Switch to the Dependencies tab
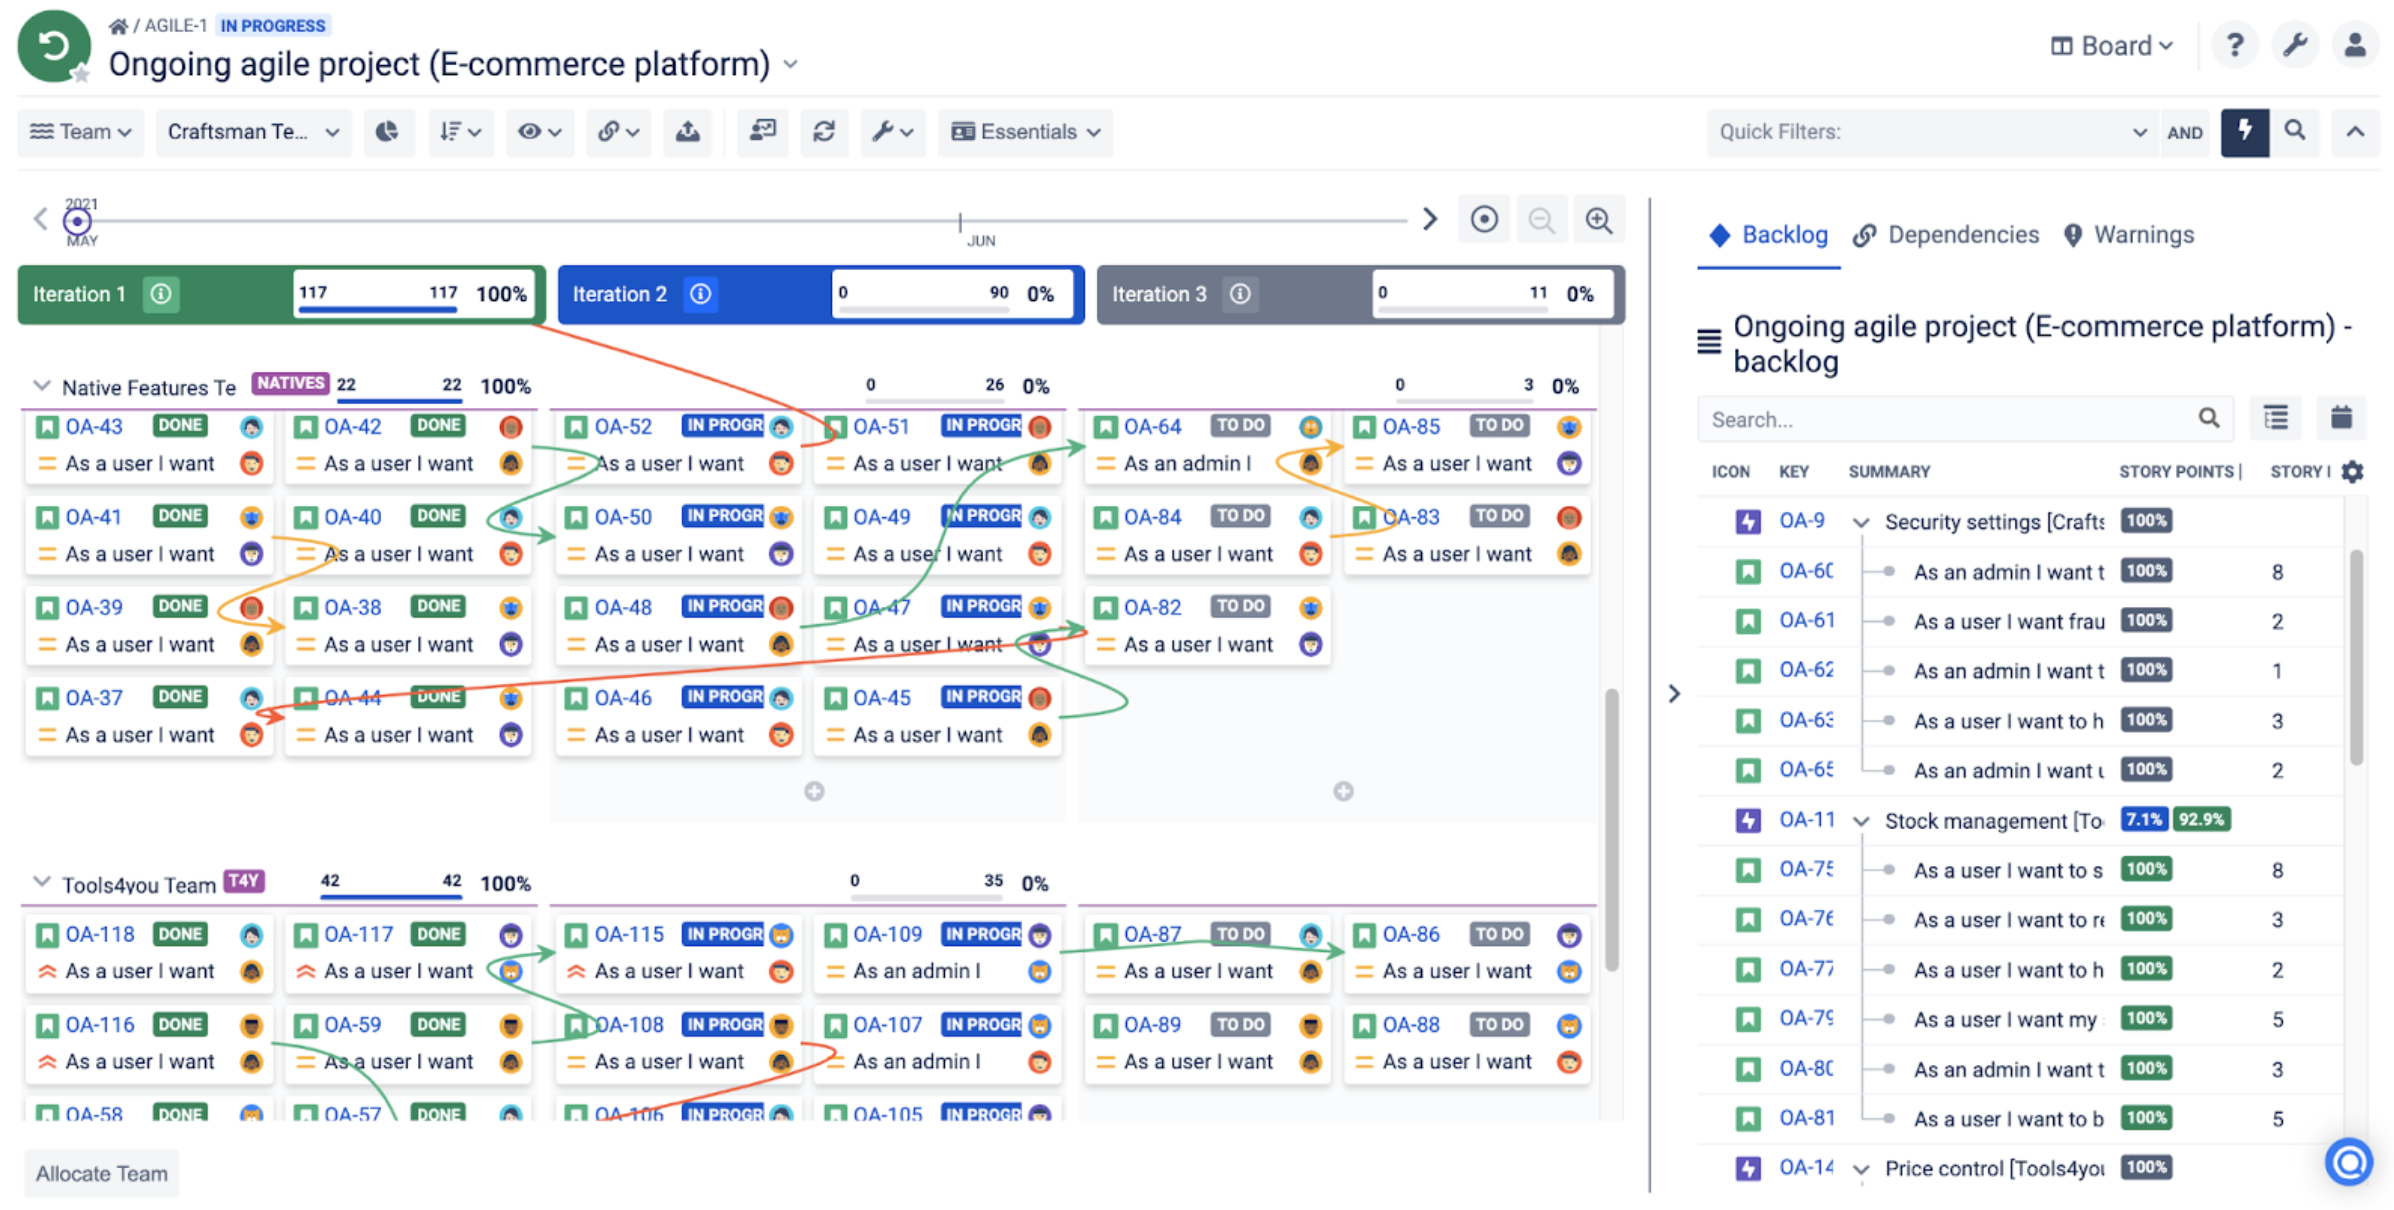 pos(1945,235)
